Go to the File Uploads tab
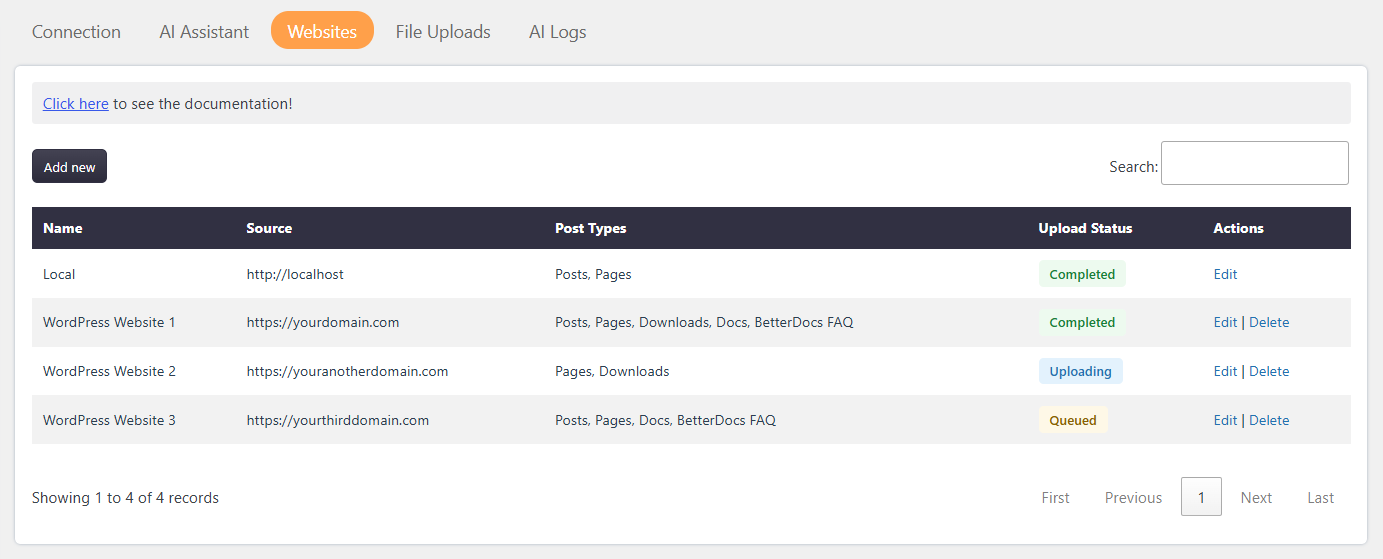The image size is (1383, 559). click(443, 31)
